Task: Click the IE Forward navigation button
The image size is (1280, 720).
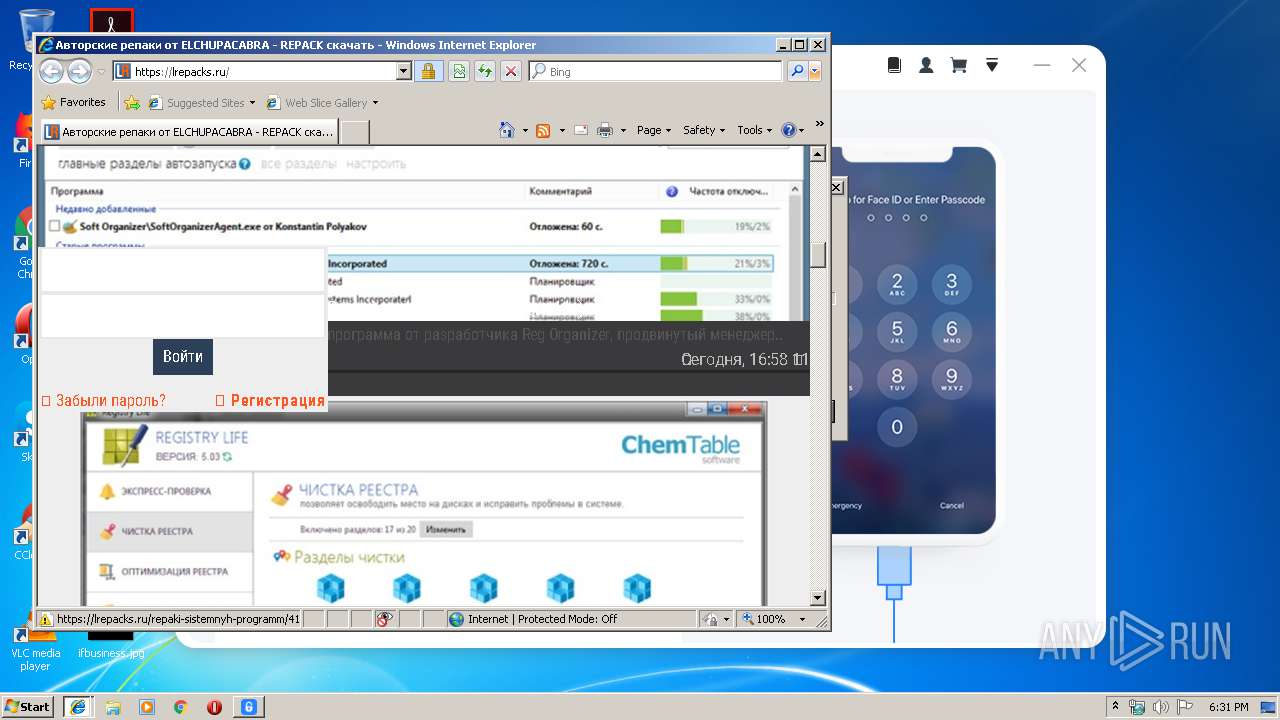Action: pos(79,71)
